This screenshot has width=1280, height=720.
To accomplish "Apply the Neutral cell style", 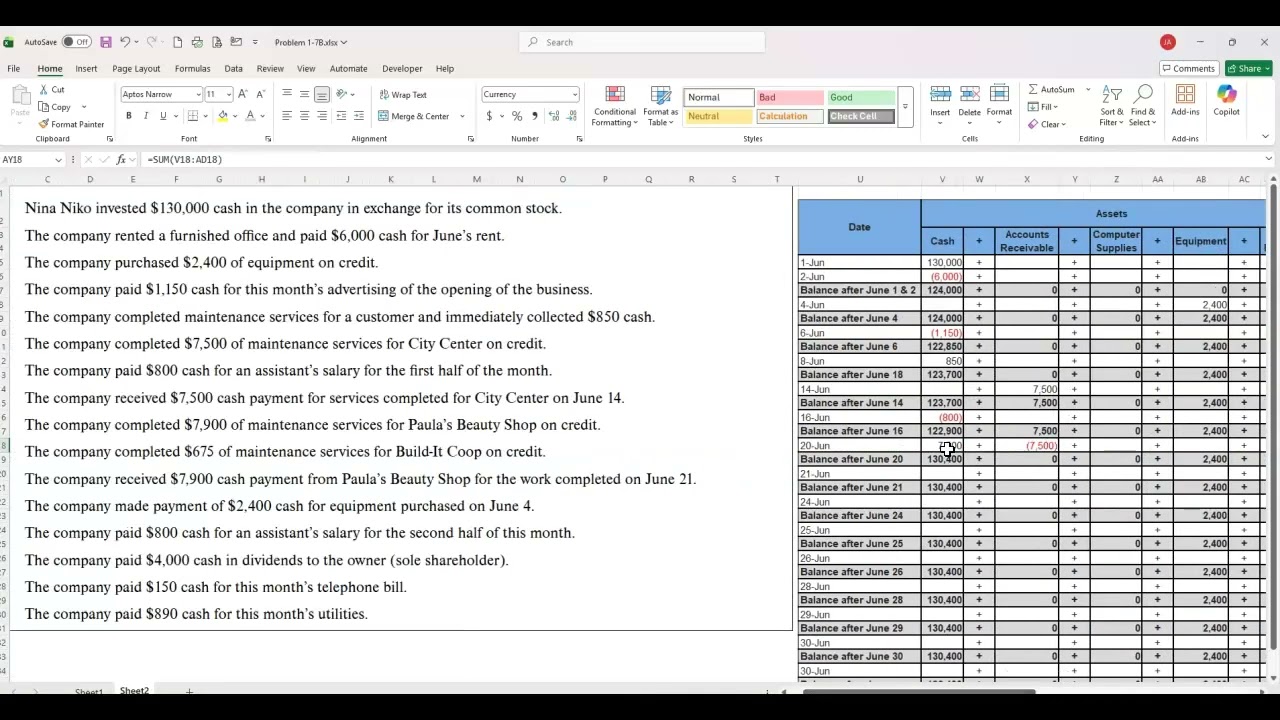I will pos(718,116).
